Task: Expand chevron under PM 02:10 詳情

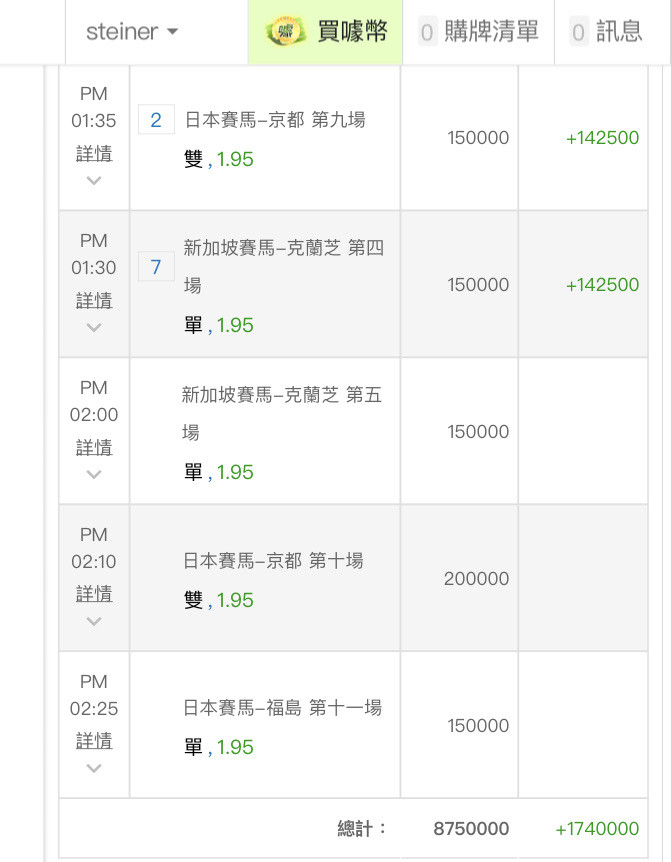Action: [x=94, y=621]
